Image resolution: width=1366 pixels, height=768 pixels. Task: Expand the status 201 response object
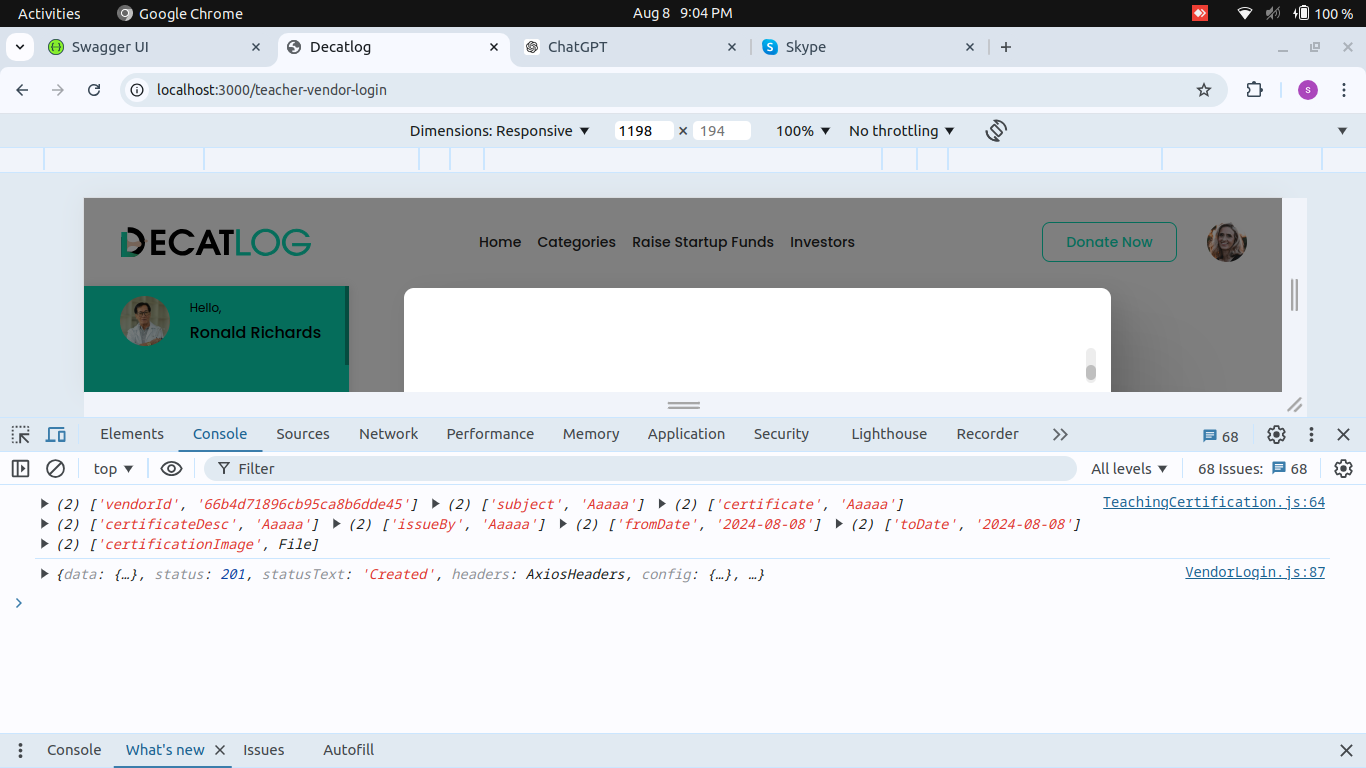(x=44, y=574)
